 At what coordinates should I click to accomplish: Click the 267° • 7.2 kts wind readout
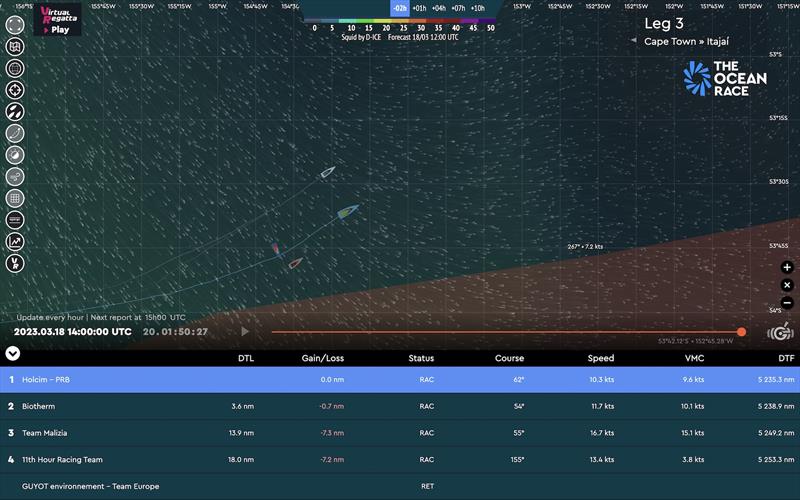click(x=585, y=246)
